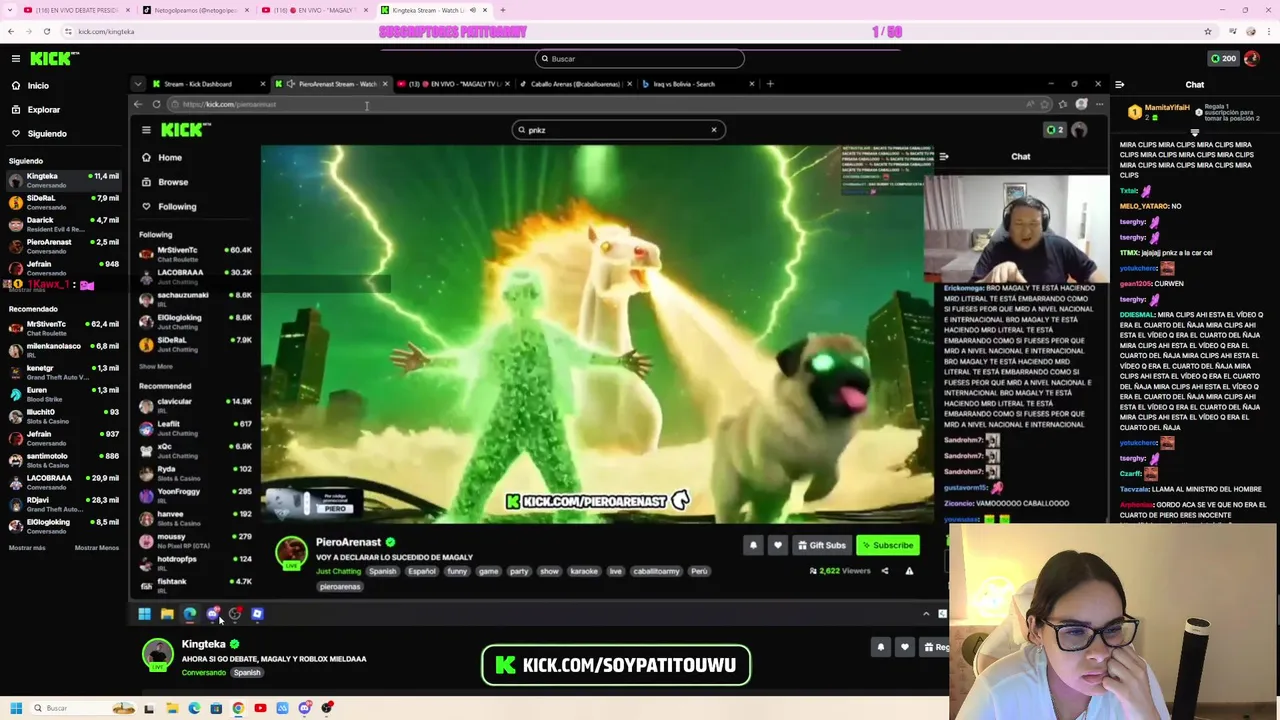Click the green Subscribe button

tap(888, 546)
